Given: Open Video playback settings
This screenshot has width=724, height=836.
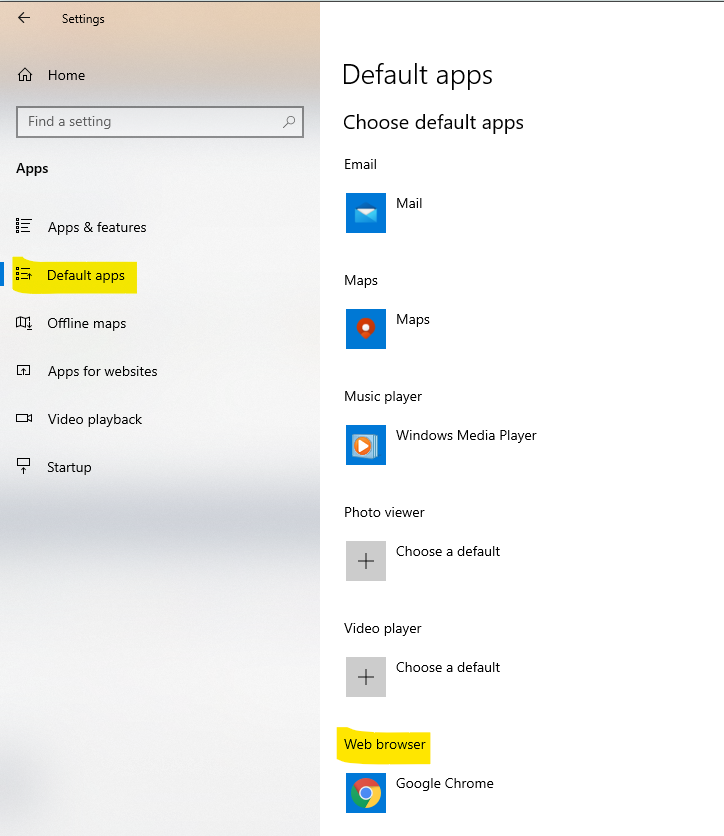Looking at the screenshot, I should coord(94,419).
